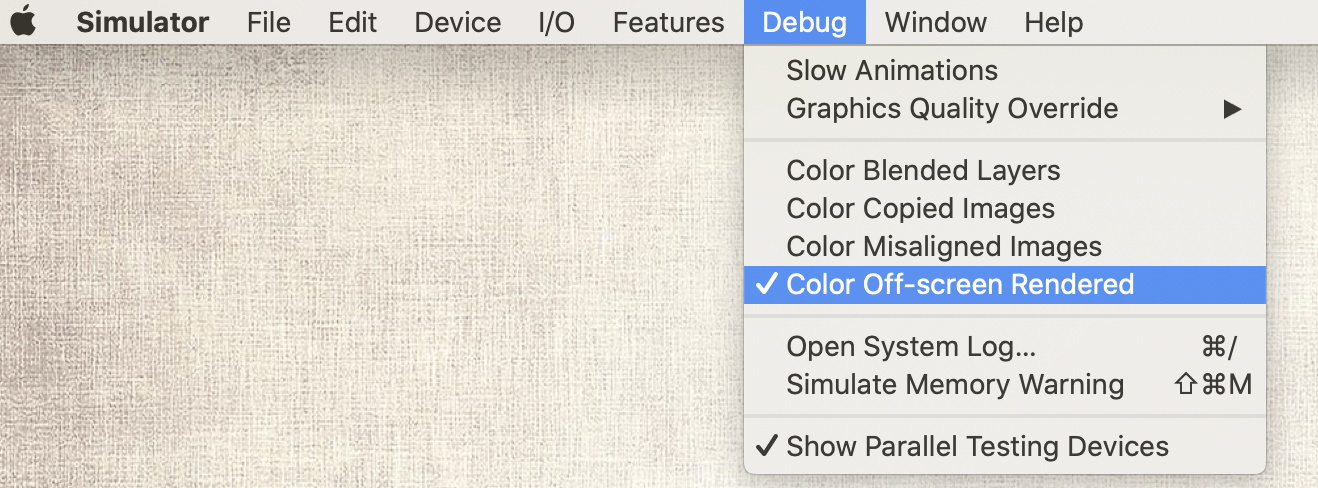Viewport: 1318px width, 488px height.
Task: Expand Graphics Quality Override submenu
Action: 1005,109
